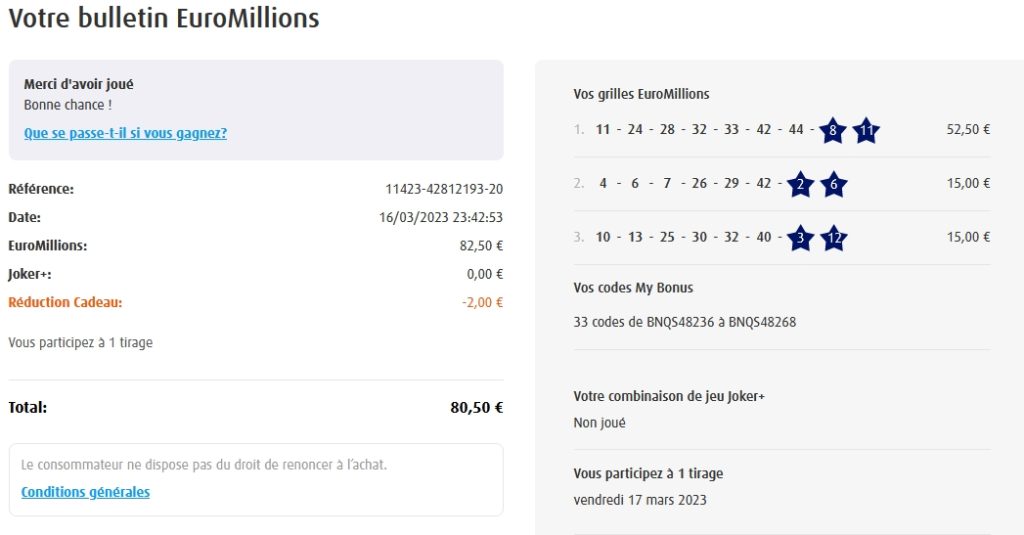Click the draw date vendredi 17 mars 2023

point(640,499)
